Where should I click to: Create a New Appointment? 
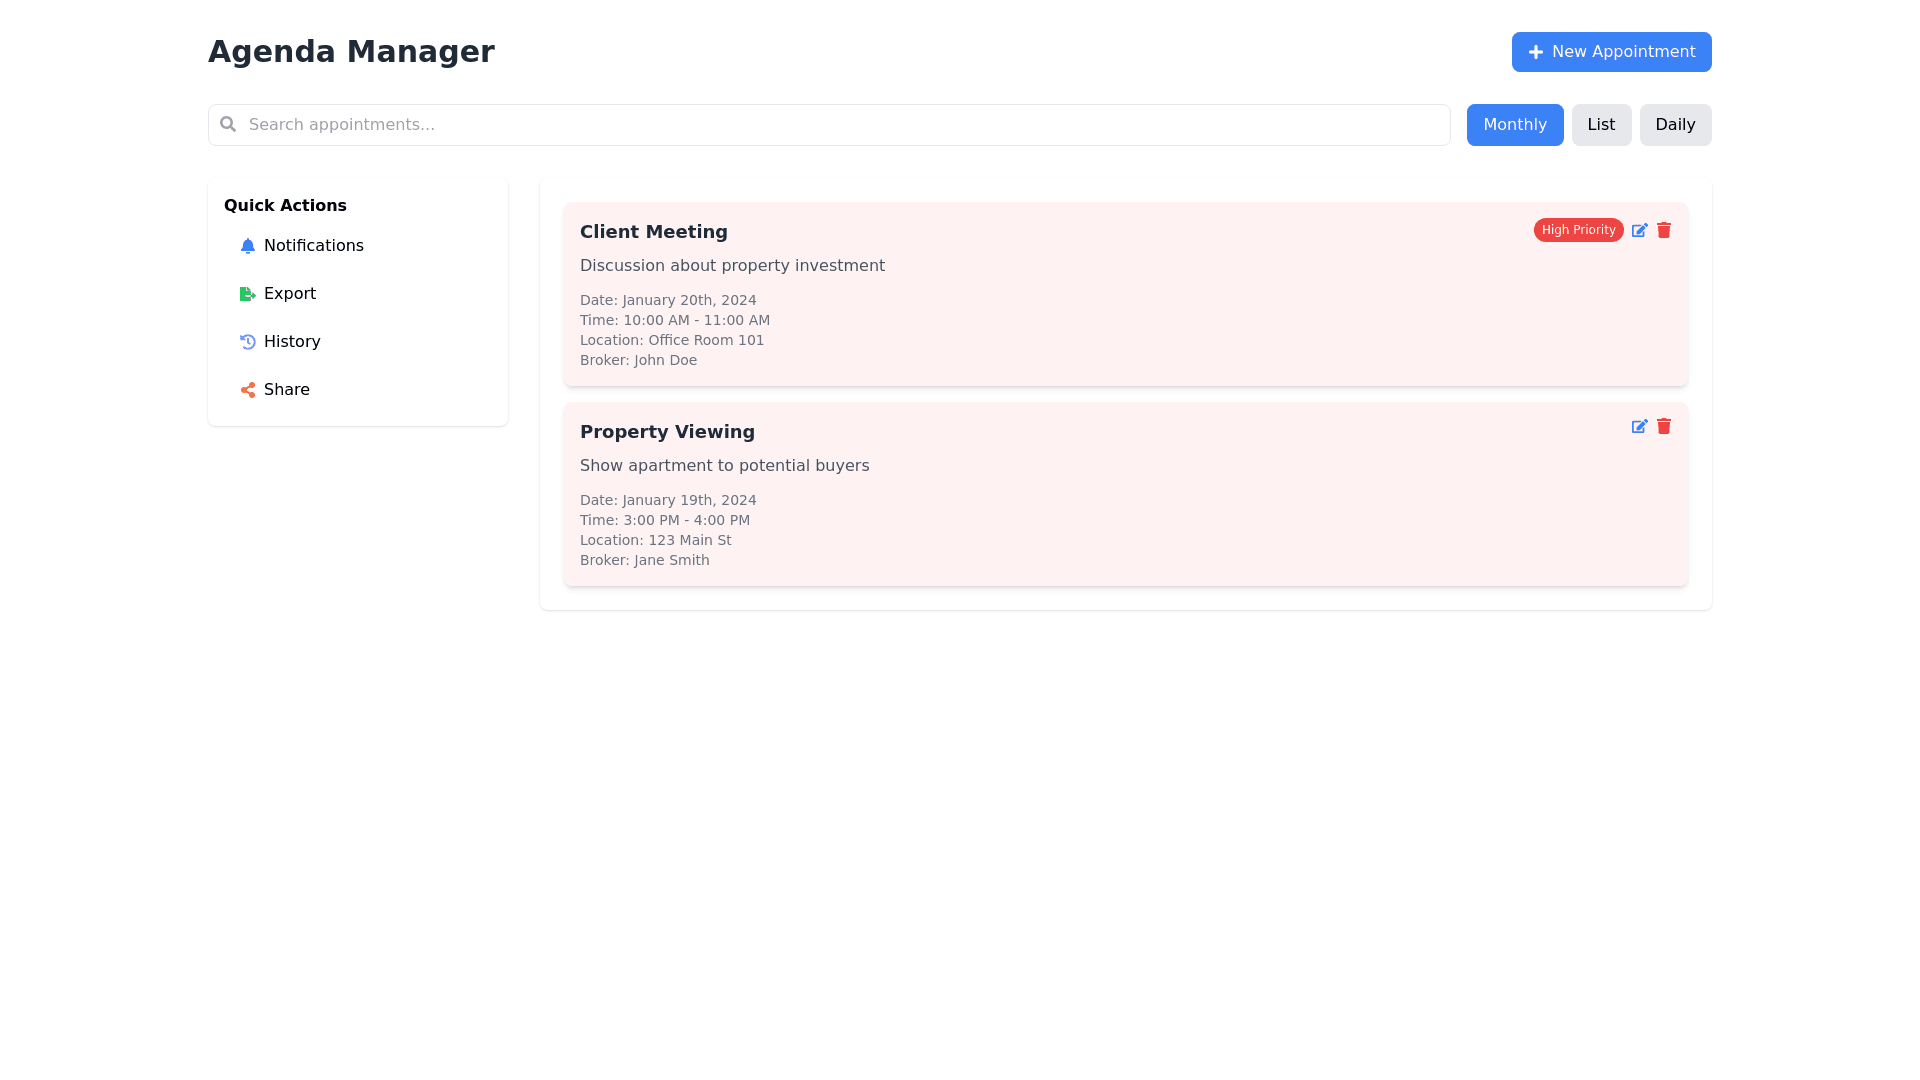(x=1611, y=51)
